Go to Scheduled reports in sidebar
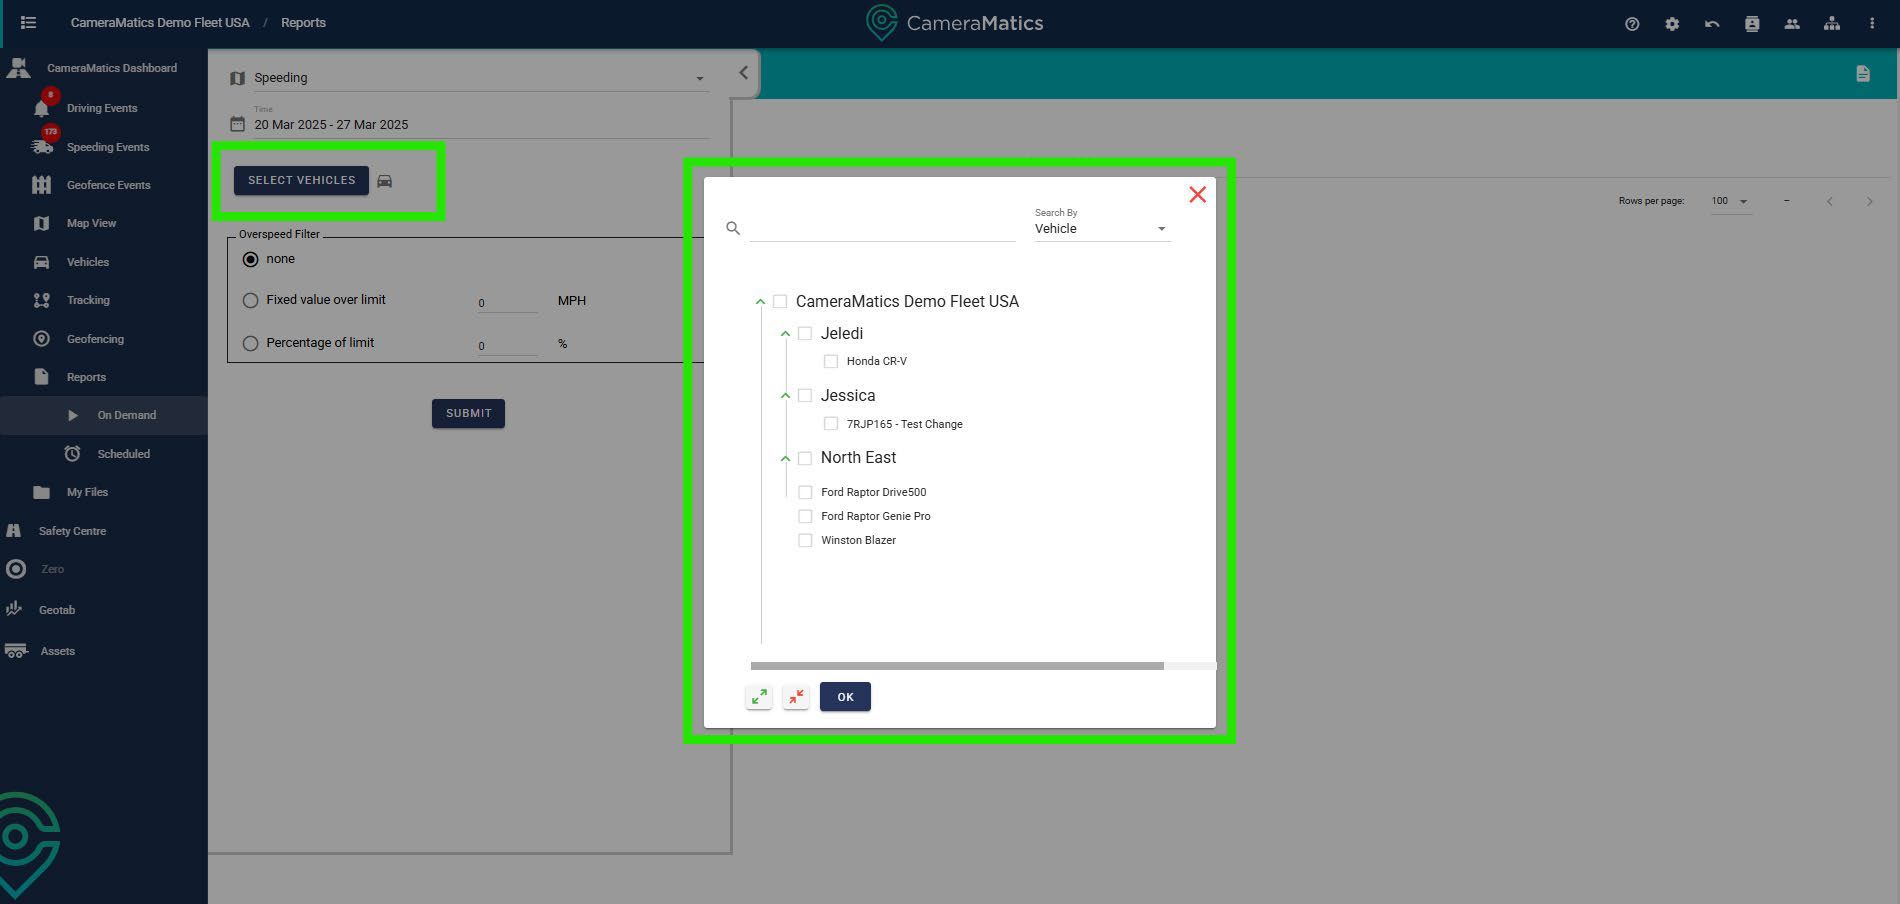The width and height of the screenshot is (1900, 904). (x=123, y=454)
